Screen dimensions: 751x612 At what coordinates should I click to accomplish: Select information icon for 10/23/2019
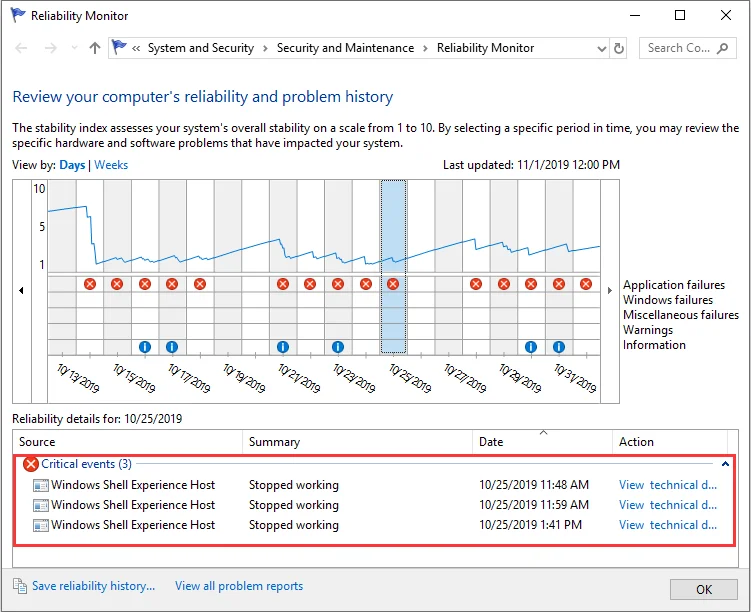[x=338, y=347]
